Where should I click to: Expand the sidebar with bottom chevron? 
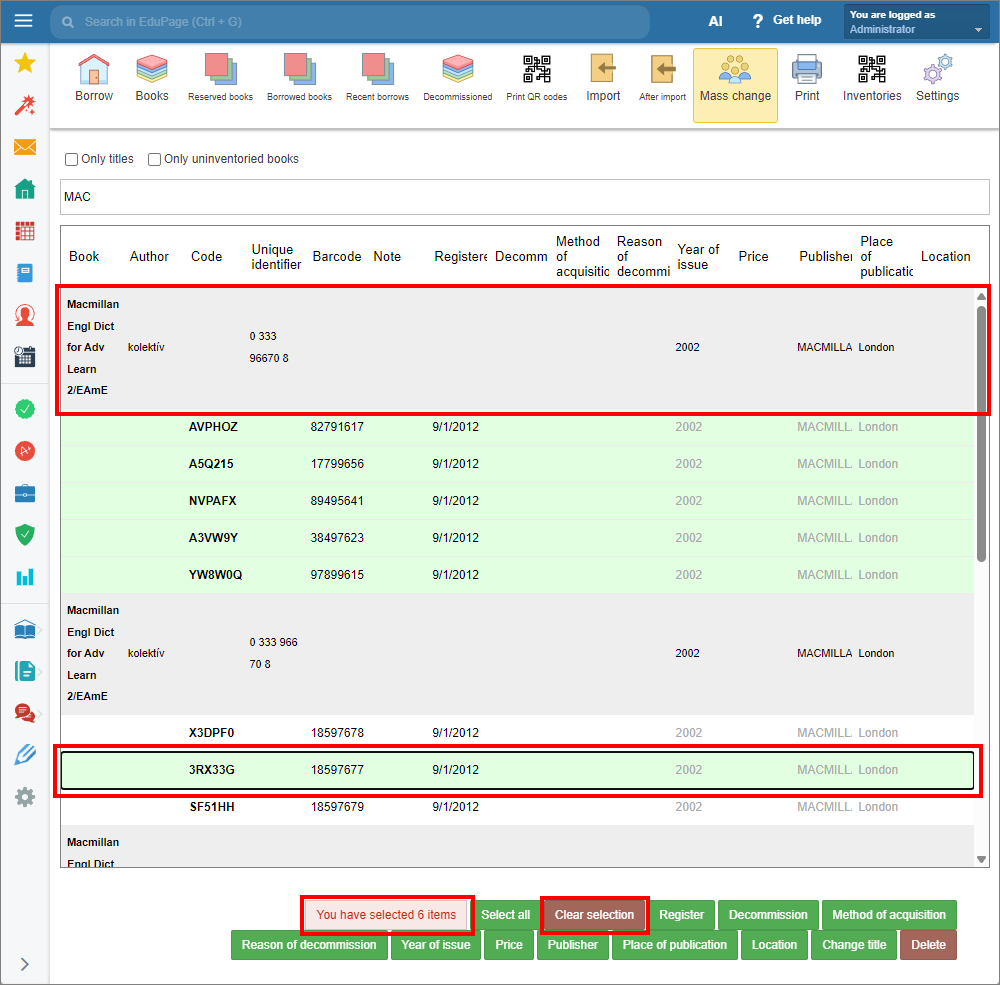click(25, 964)
